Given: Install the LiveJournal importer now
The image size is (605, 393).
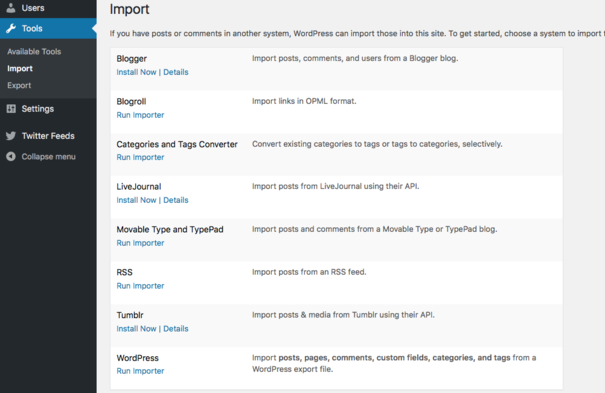Looking at the screenshot, I should click(136, 200).
